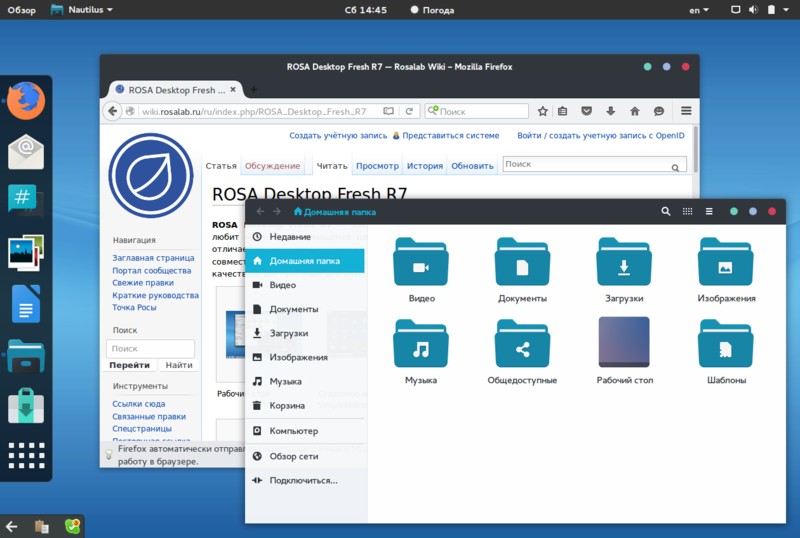Click the Погода weather indicator
The width and height of the screenshot is (800, 538).
(432, 10)
